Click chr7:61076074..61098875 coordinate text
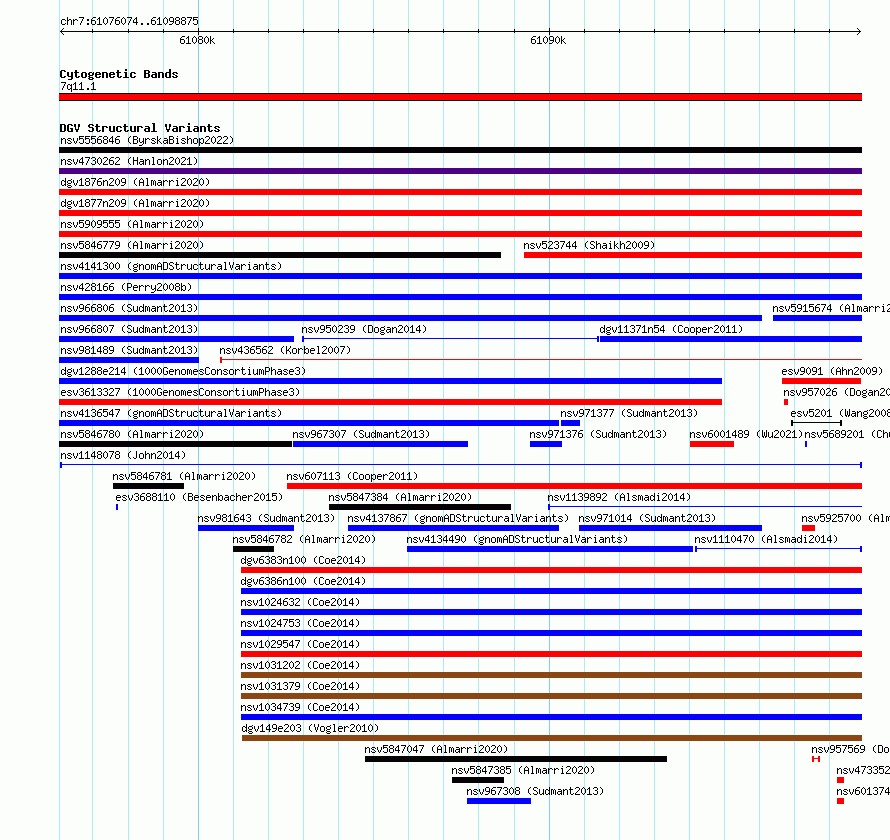Image resolution: width=890 pixels, height=840 pixels. click(x=129, y=21)
